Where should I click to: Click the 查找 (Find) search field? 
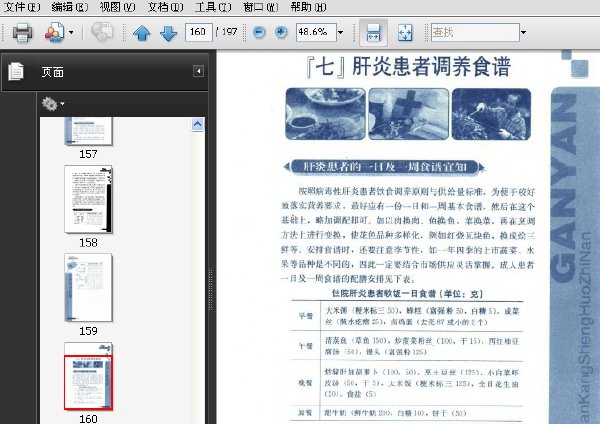tap(475, 32)
